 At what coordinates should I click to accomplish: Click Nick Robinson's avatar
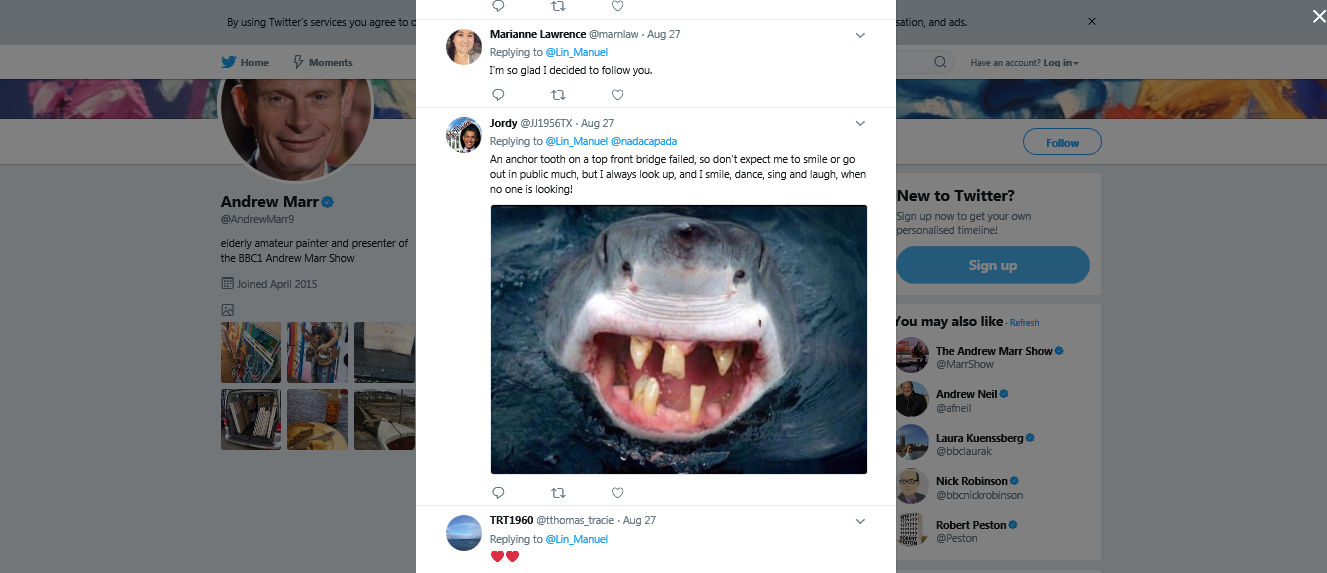pos(912,486)
